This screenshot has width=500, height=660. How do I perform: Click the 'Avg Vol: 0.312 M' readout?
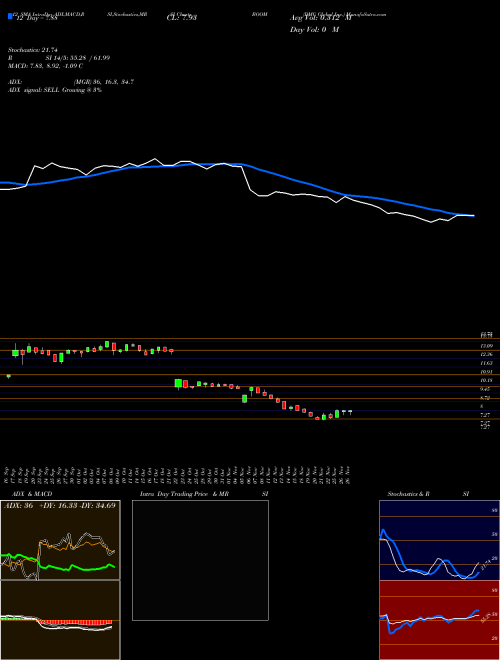point(320,18)
